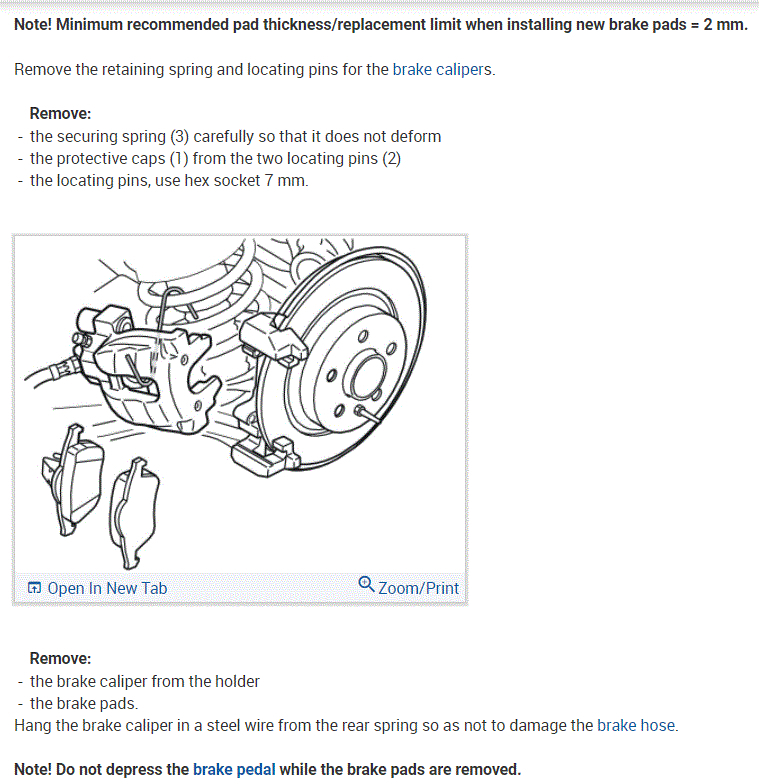Click the securing spring (3) instruction line
This screenshot has height=784, width=759.
coord(236,136)
